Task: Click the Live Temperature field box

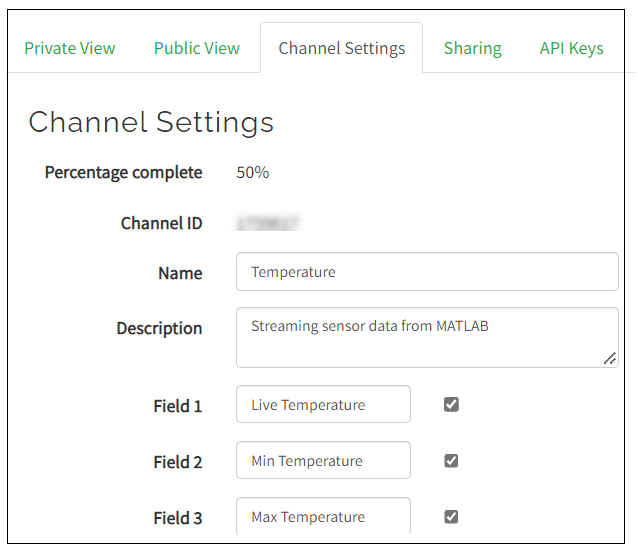Action: [x=323, y=405]
